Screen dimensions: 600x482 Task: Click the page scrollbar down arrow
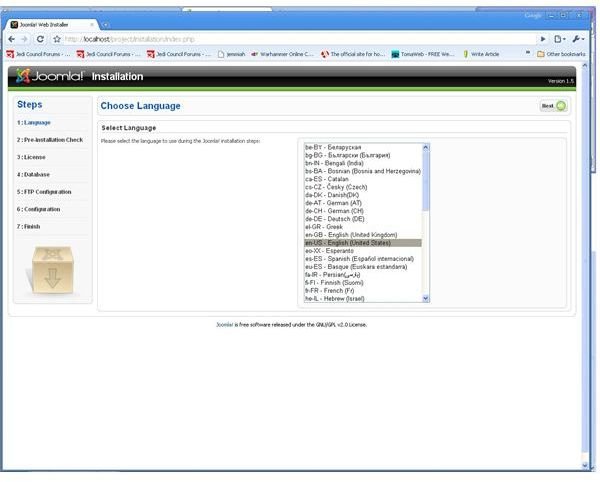pos(585,466)
